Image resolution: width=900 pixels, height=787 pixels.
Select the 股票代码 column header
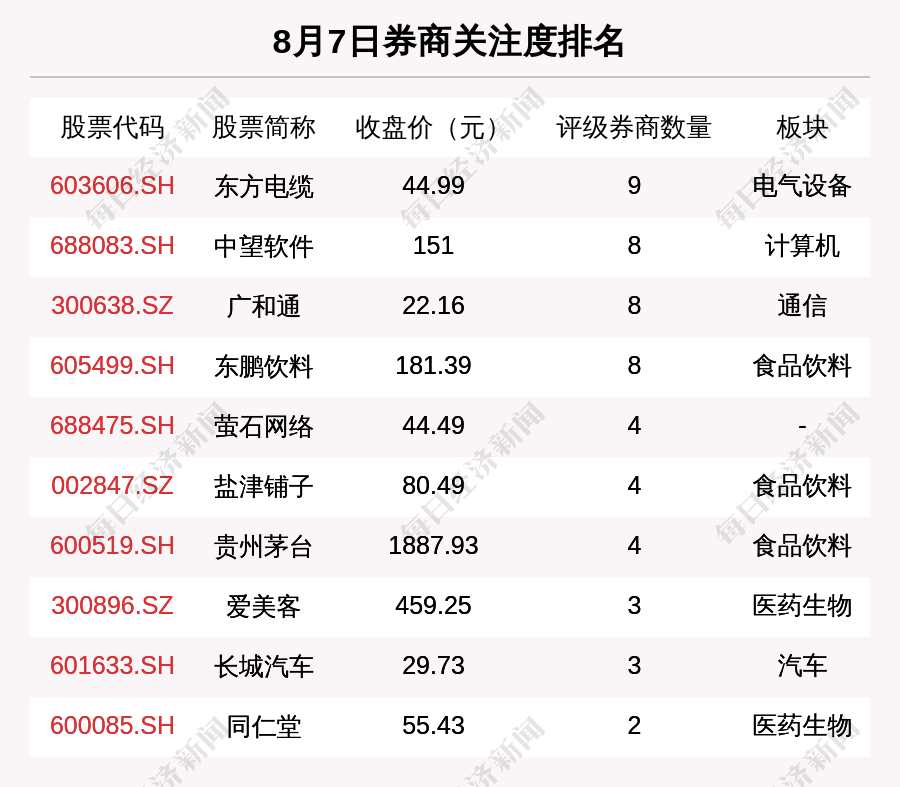click(x=112, y=127)
